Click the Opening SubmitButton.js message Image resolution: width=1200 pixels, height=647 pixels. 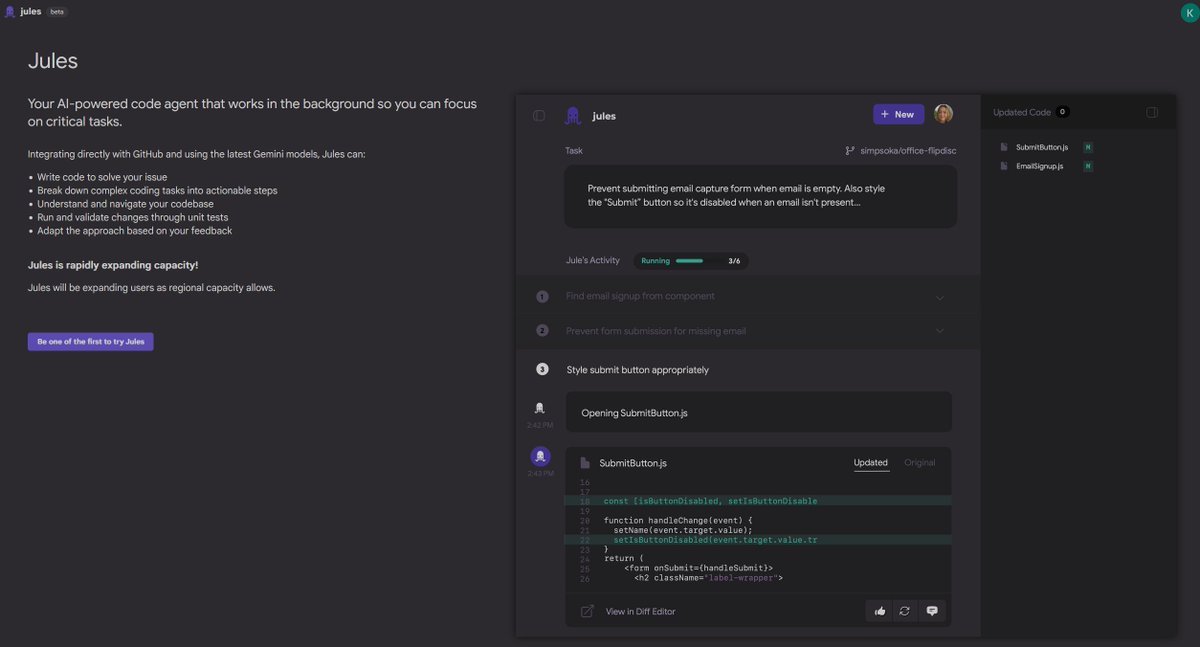coord(758,412)
